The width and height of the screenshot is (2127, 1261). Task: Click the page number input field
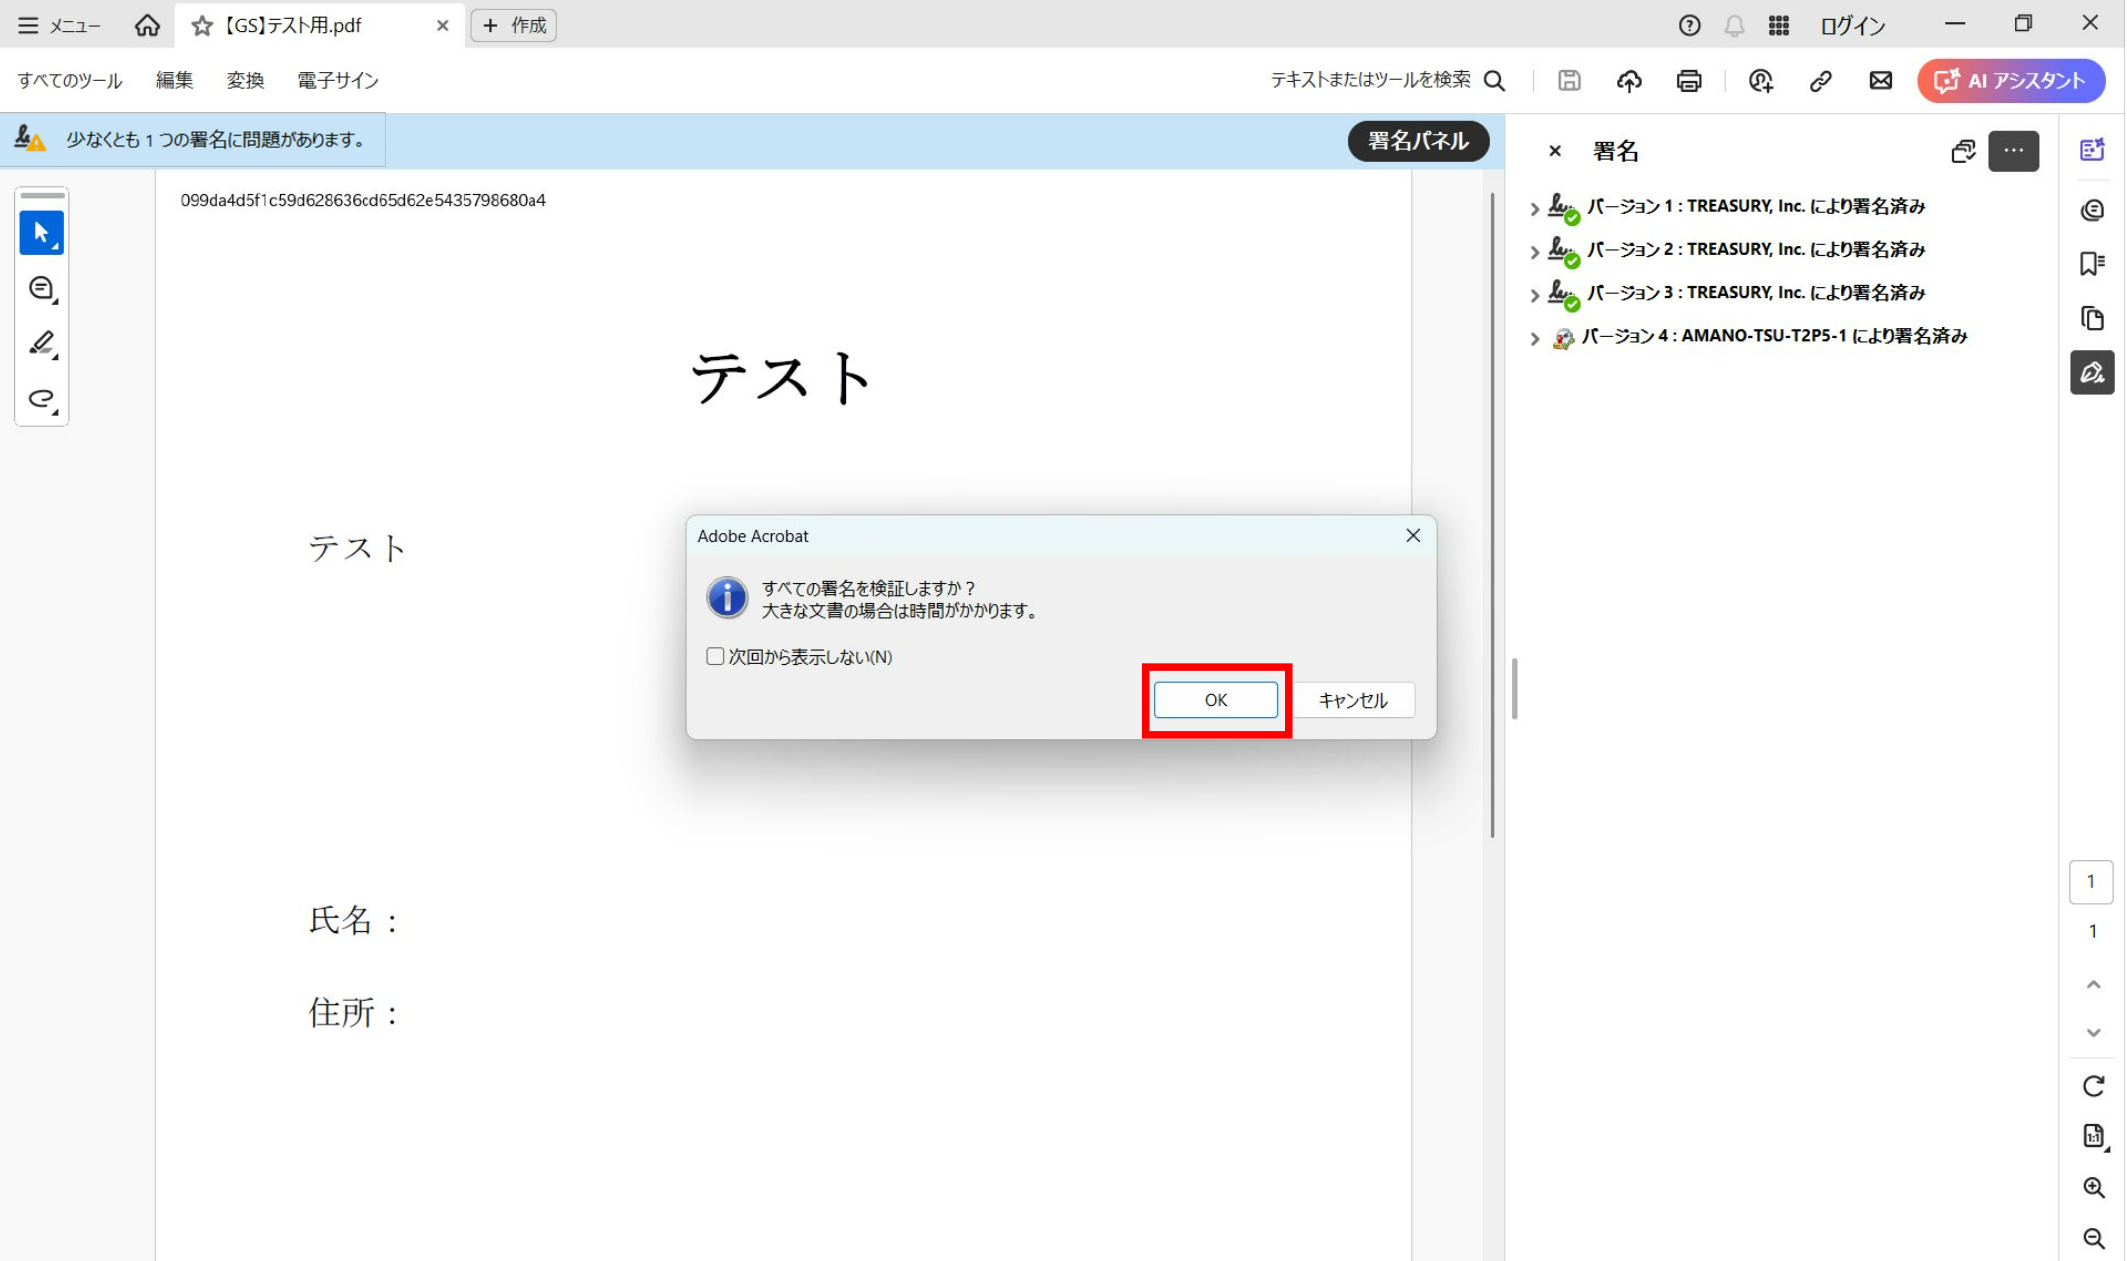[2091, 881]
